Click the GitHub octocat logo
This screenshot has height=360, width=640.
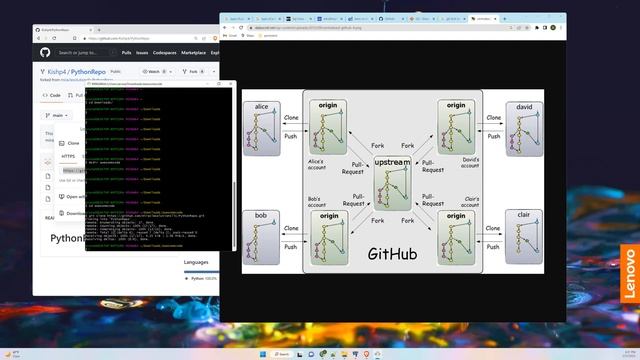45,52
